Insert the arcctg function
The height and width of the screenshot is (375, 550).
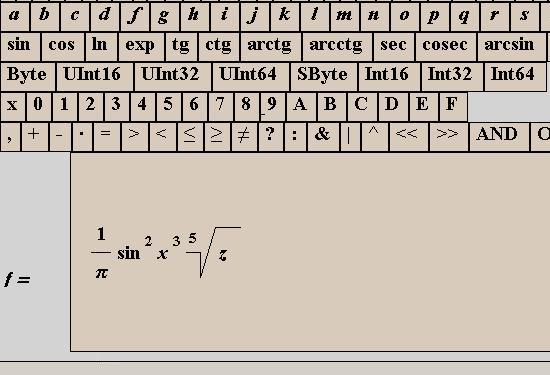click(337, 47)
